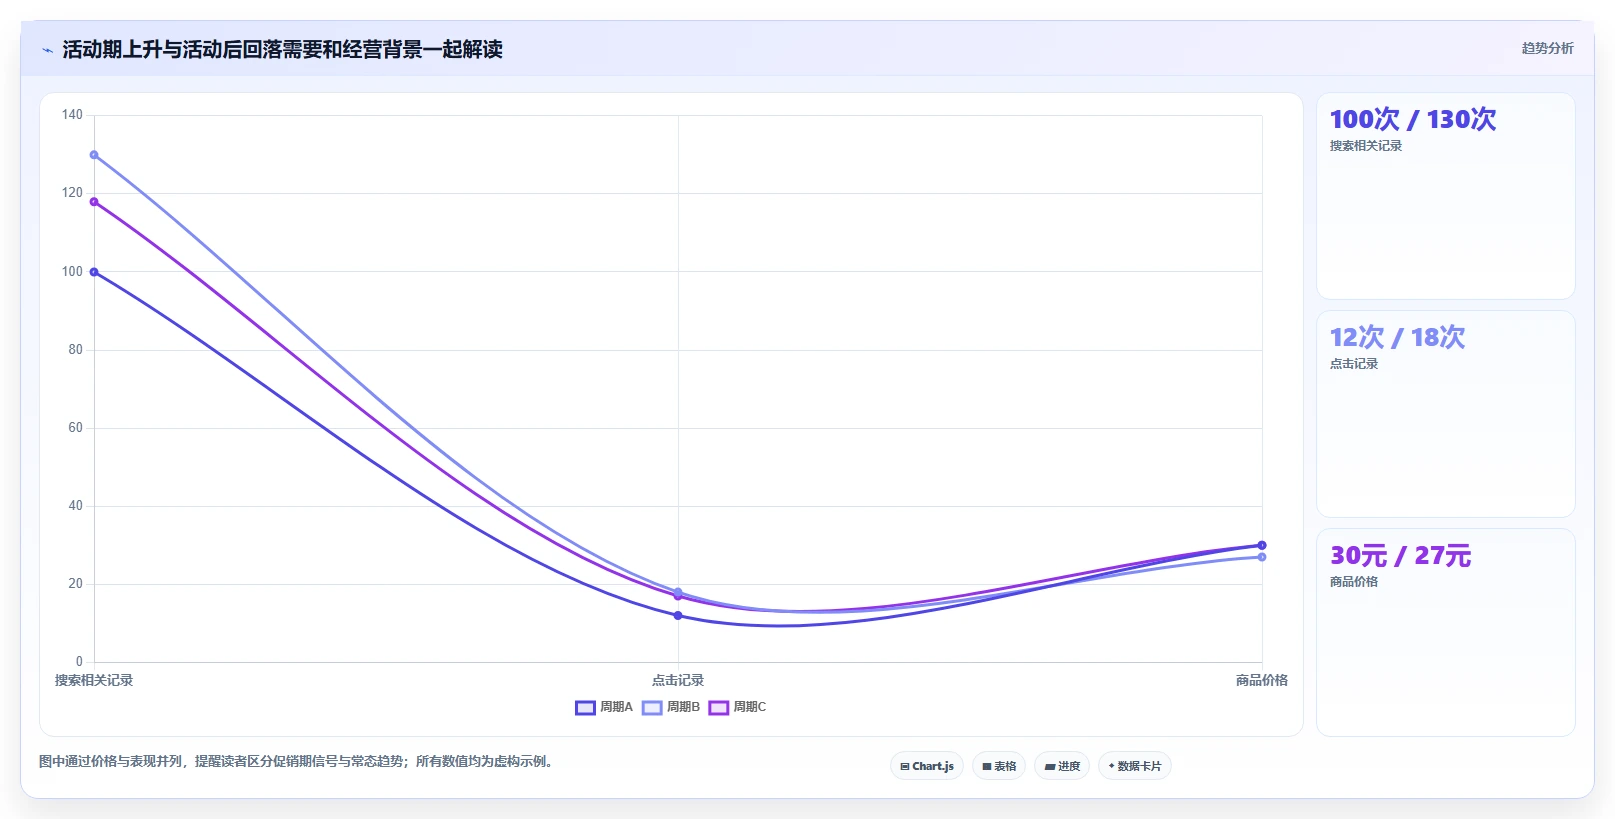Click the 表格 chip
The width and height of the screenshot is (1615, 819).
click(999, 766)
